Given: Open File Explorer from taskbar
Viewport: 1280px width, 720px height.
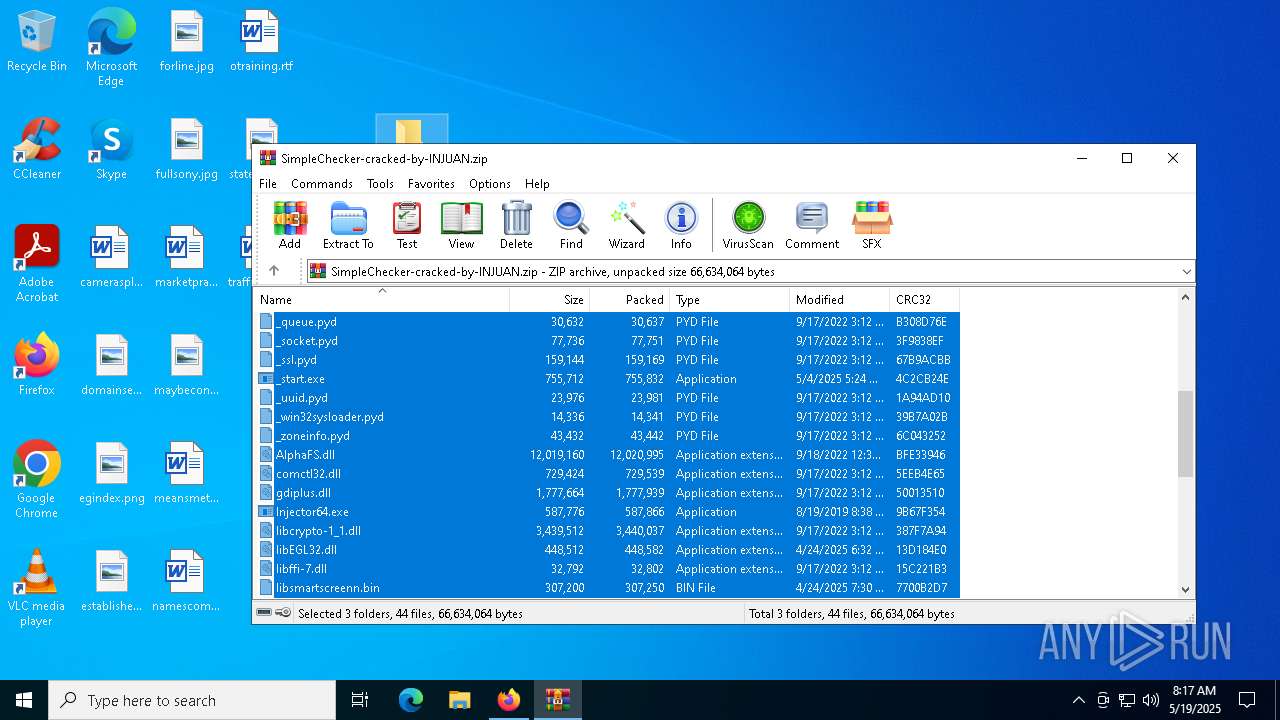Looking at the screenshot, I should click(460, 700).
